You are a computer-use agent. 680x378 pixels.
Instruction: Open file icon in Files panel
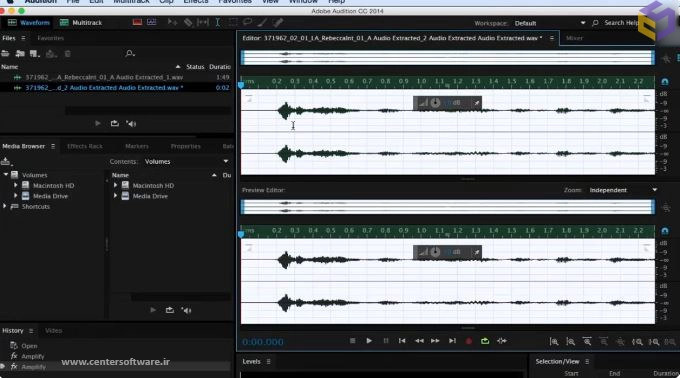[5, 54]
